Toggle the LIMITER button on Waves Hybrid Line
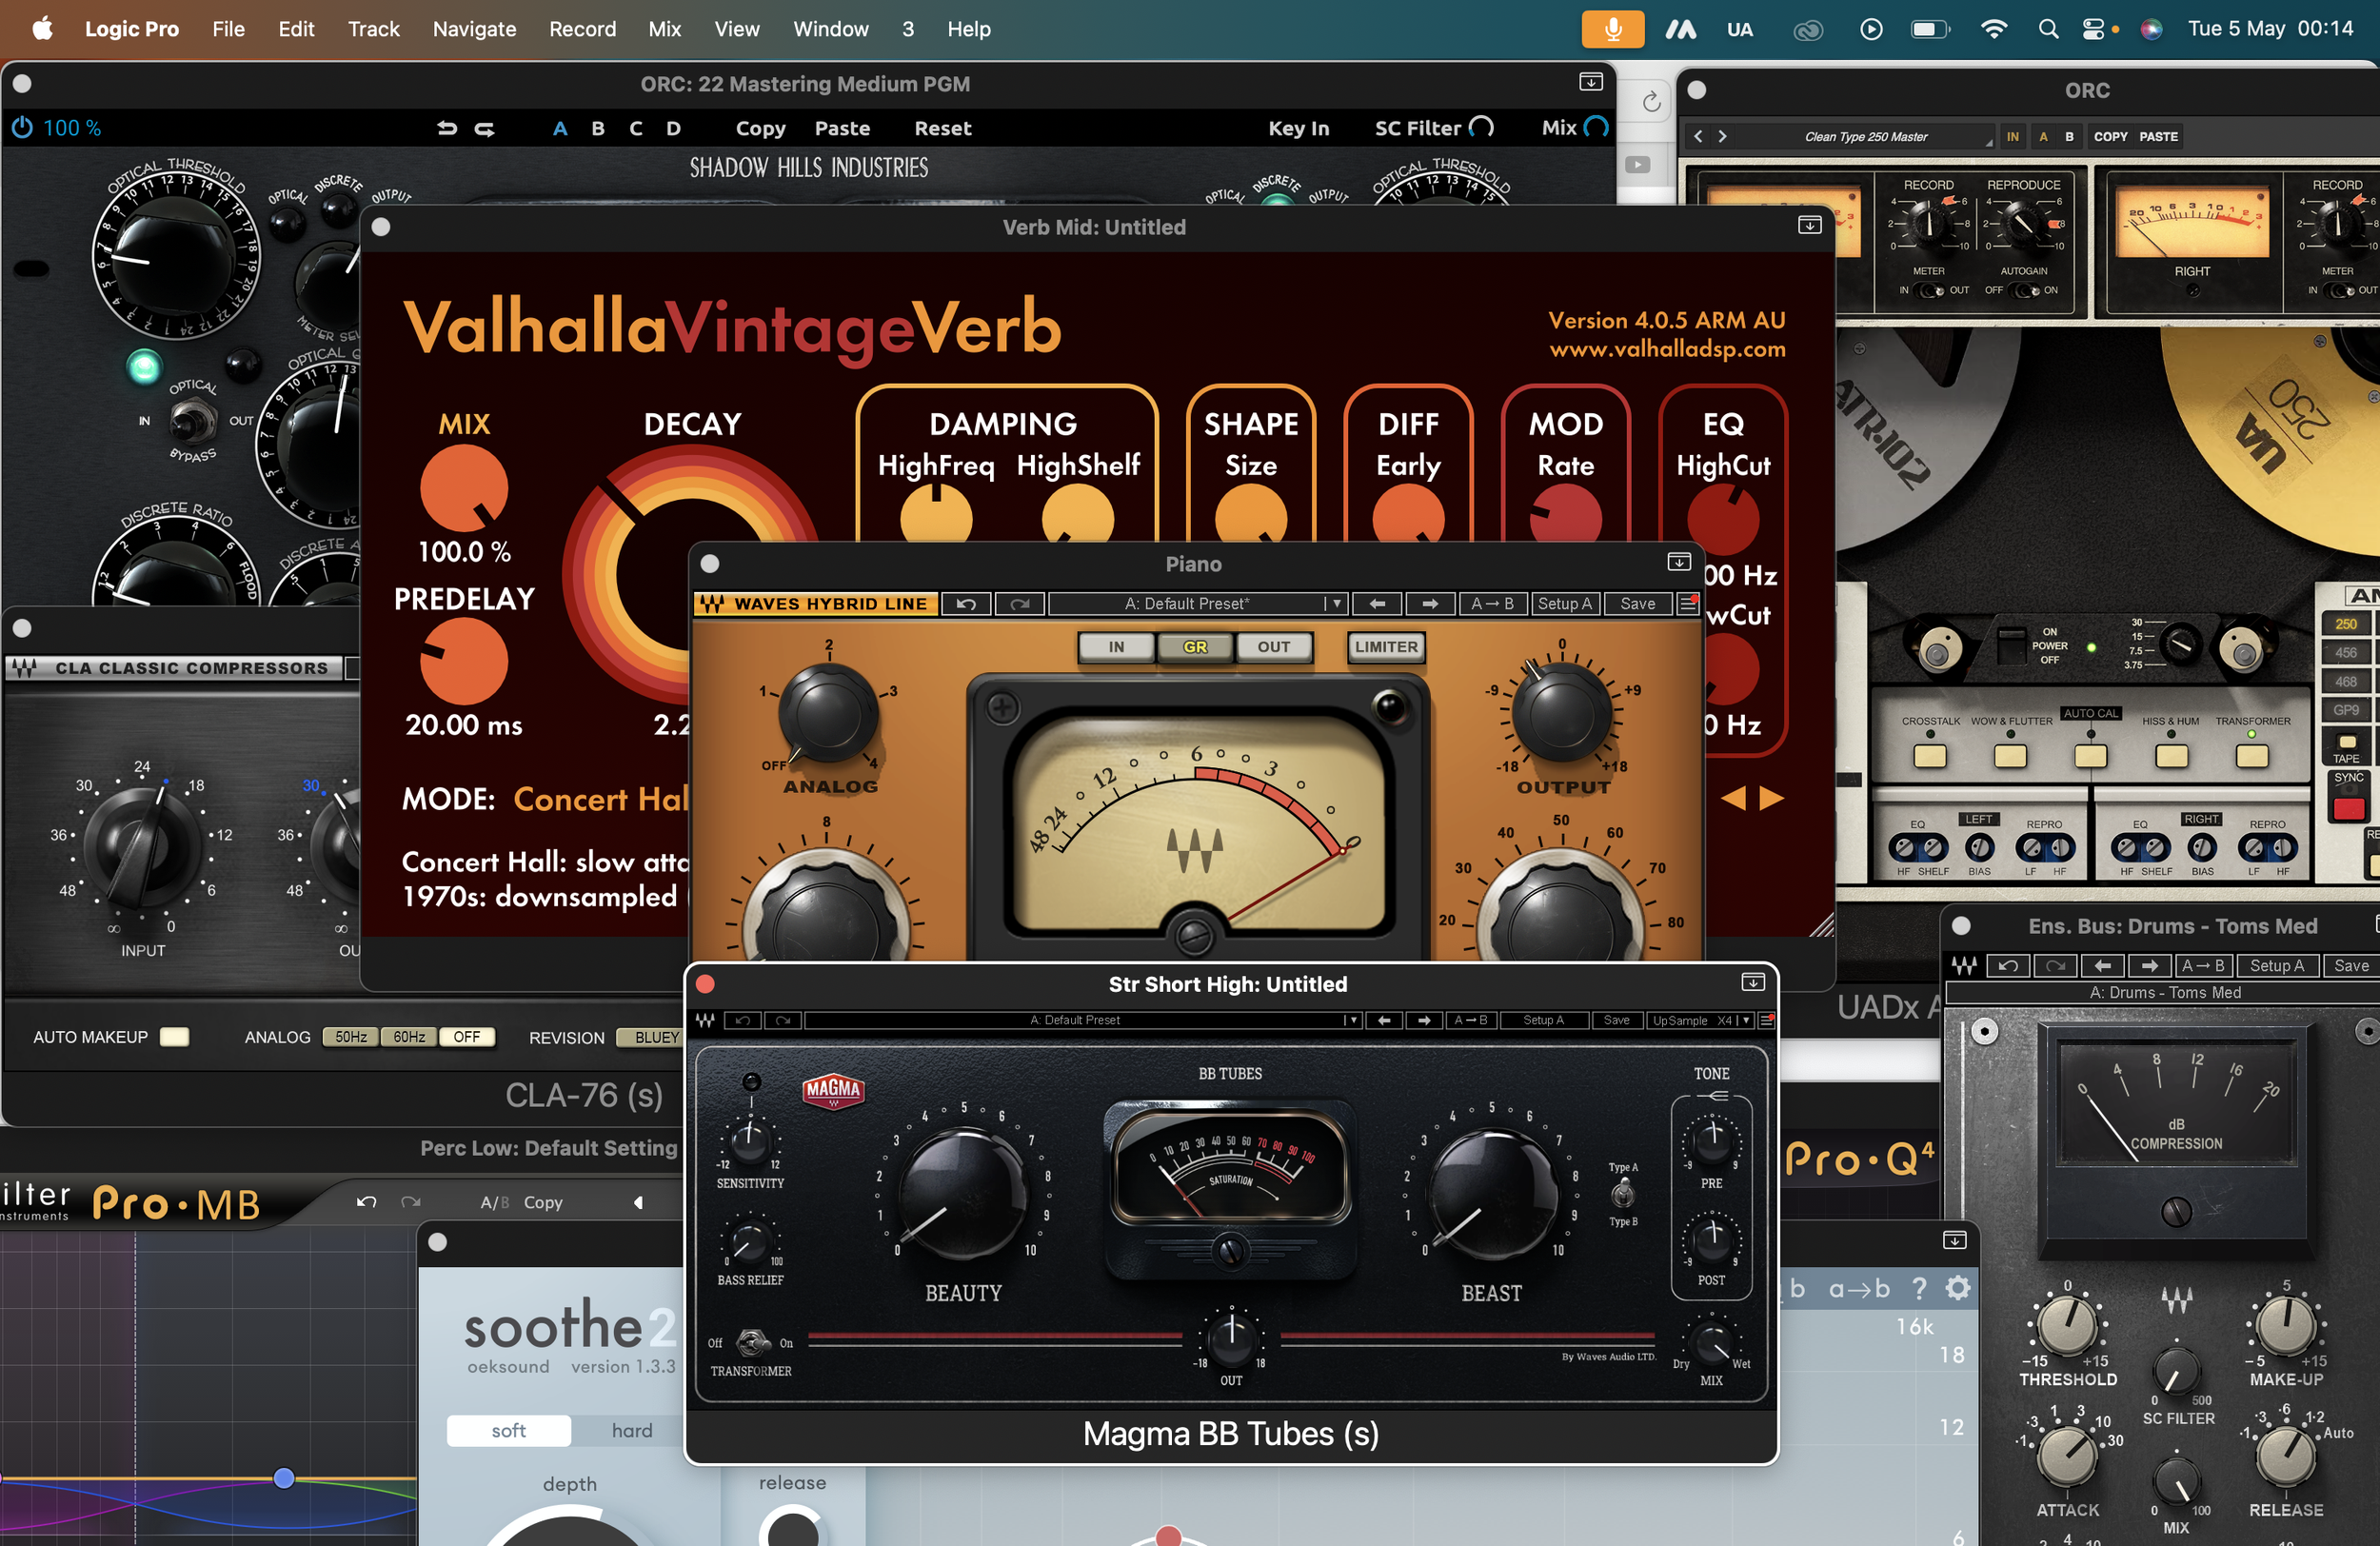The width and height of the screenshot is (2380, 1546). 1386,647
